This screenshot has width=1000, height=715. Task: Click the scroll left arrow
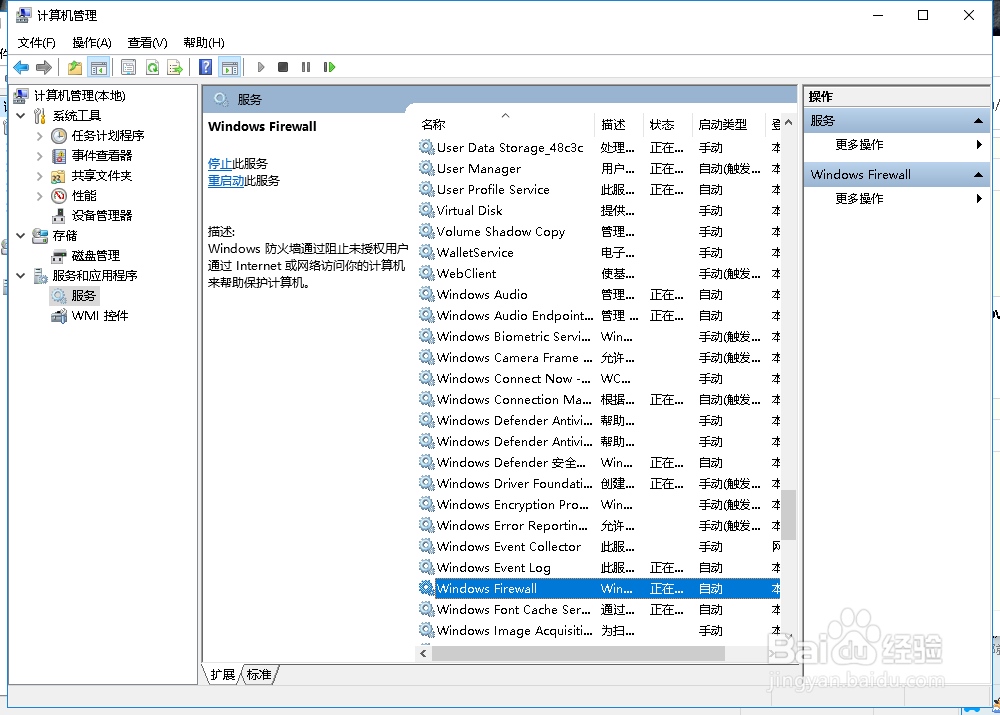(423, 654)
